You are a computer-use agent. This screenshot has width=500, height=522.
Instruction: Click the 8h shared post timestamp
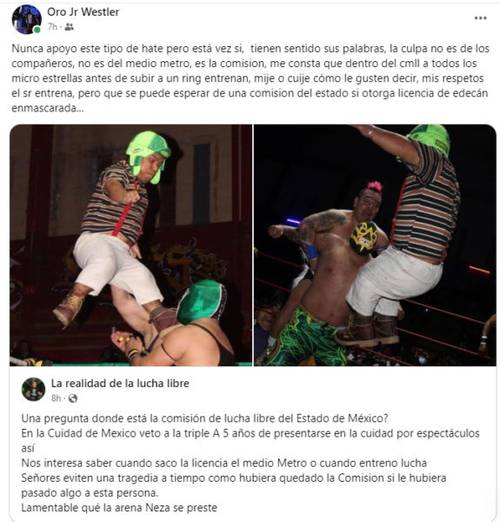click(56, 398)
